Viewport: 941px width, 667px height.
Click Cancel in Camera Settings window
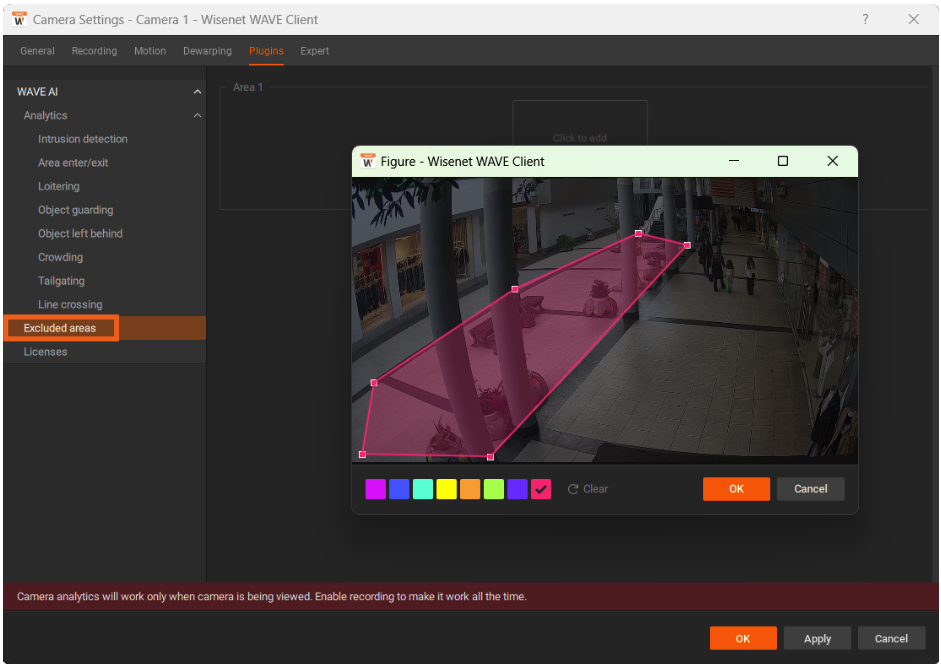coord(891,638)
